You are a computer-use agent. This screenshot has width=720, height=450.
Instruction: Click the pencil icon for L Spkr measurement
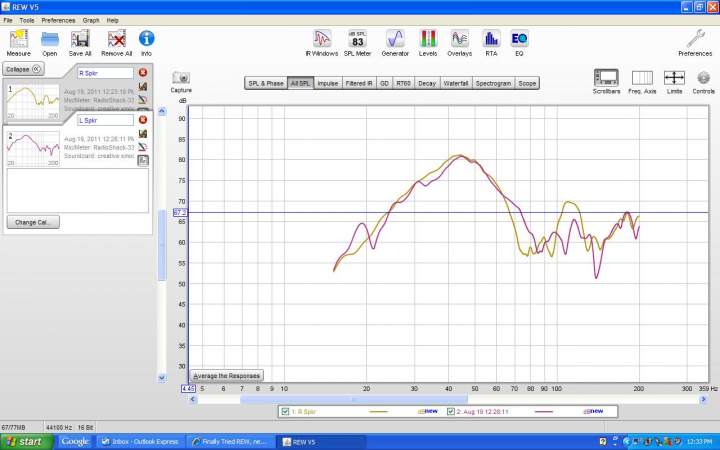coord(143,147)
